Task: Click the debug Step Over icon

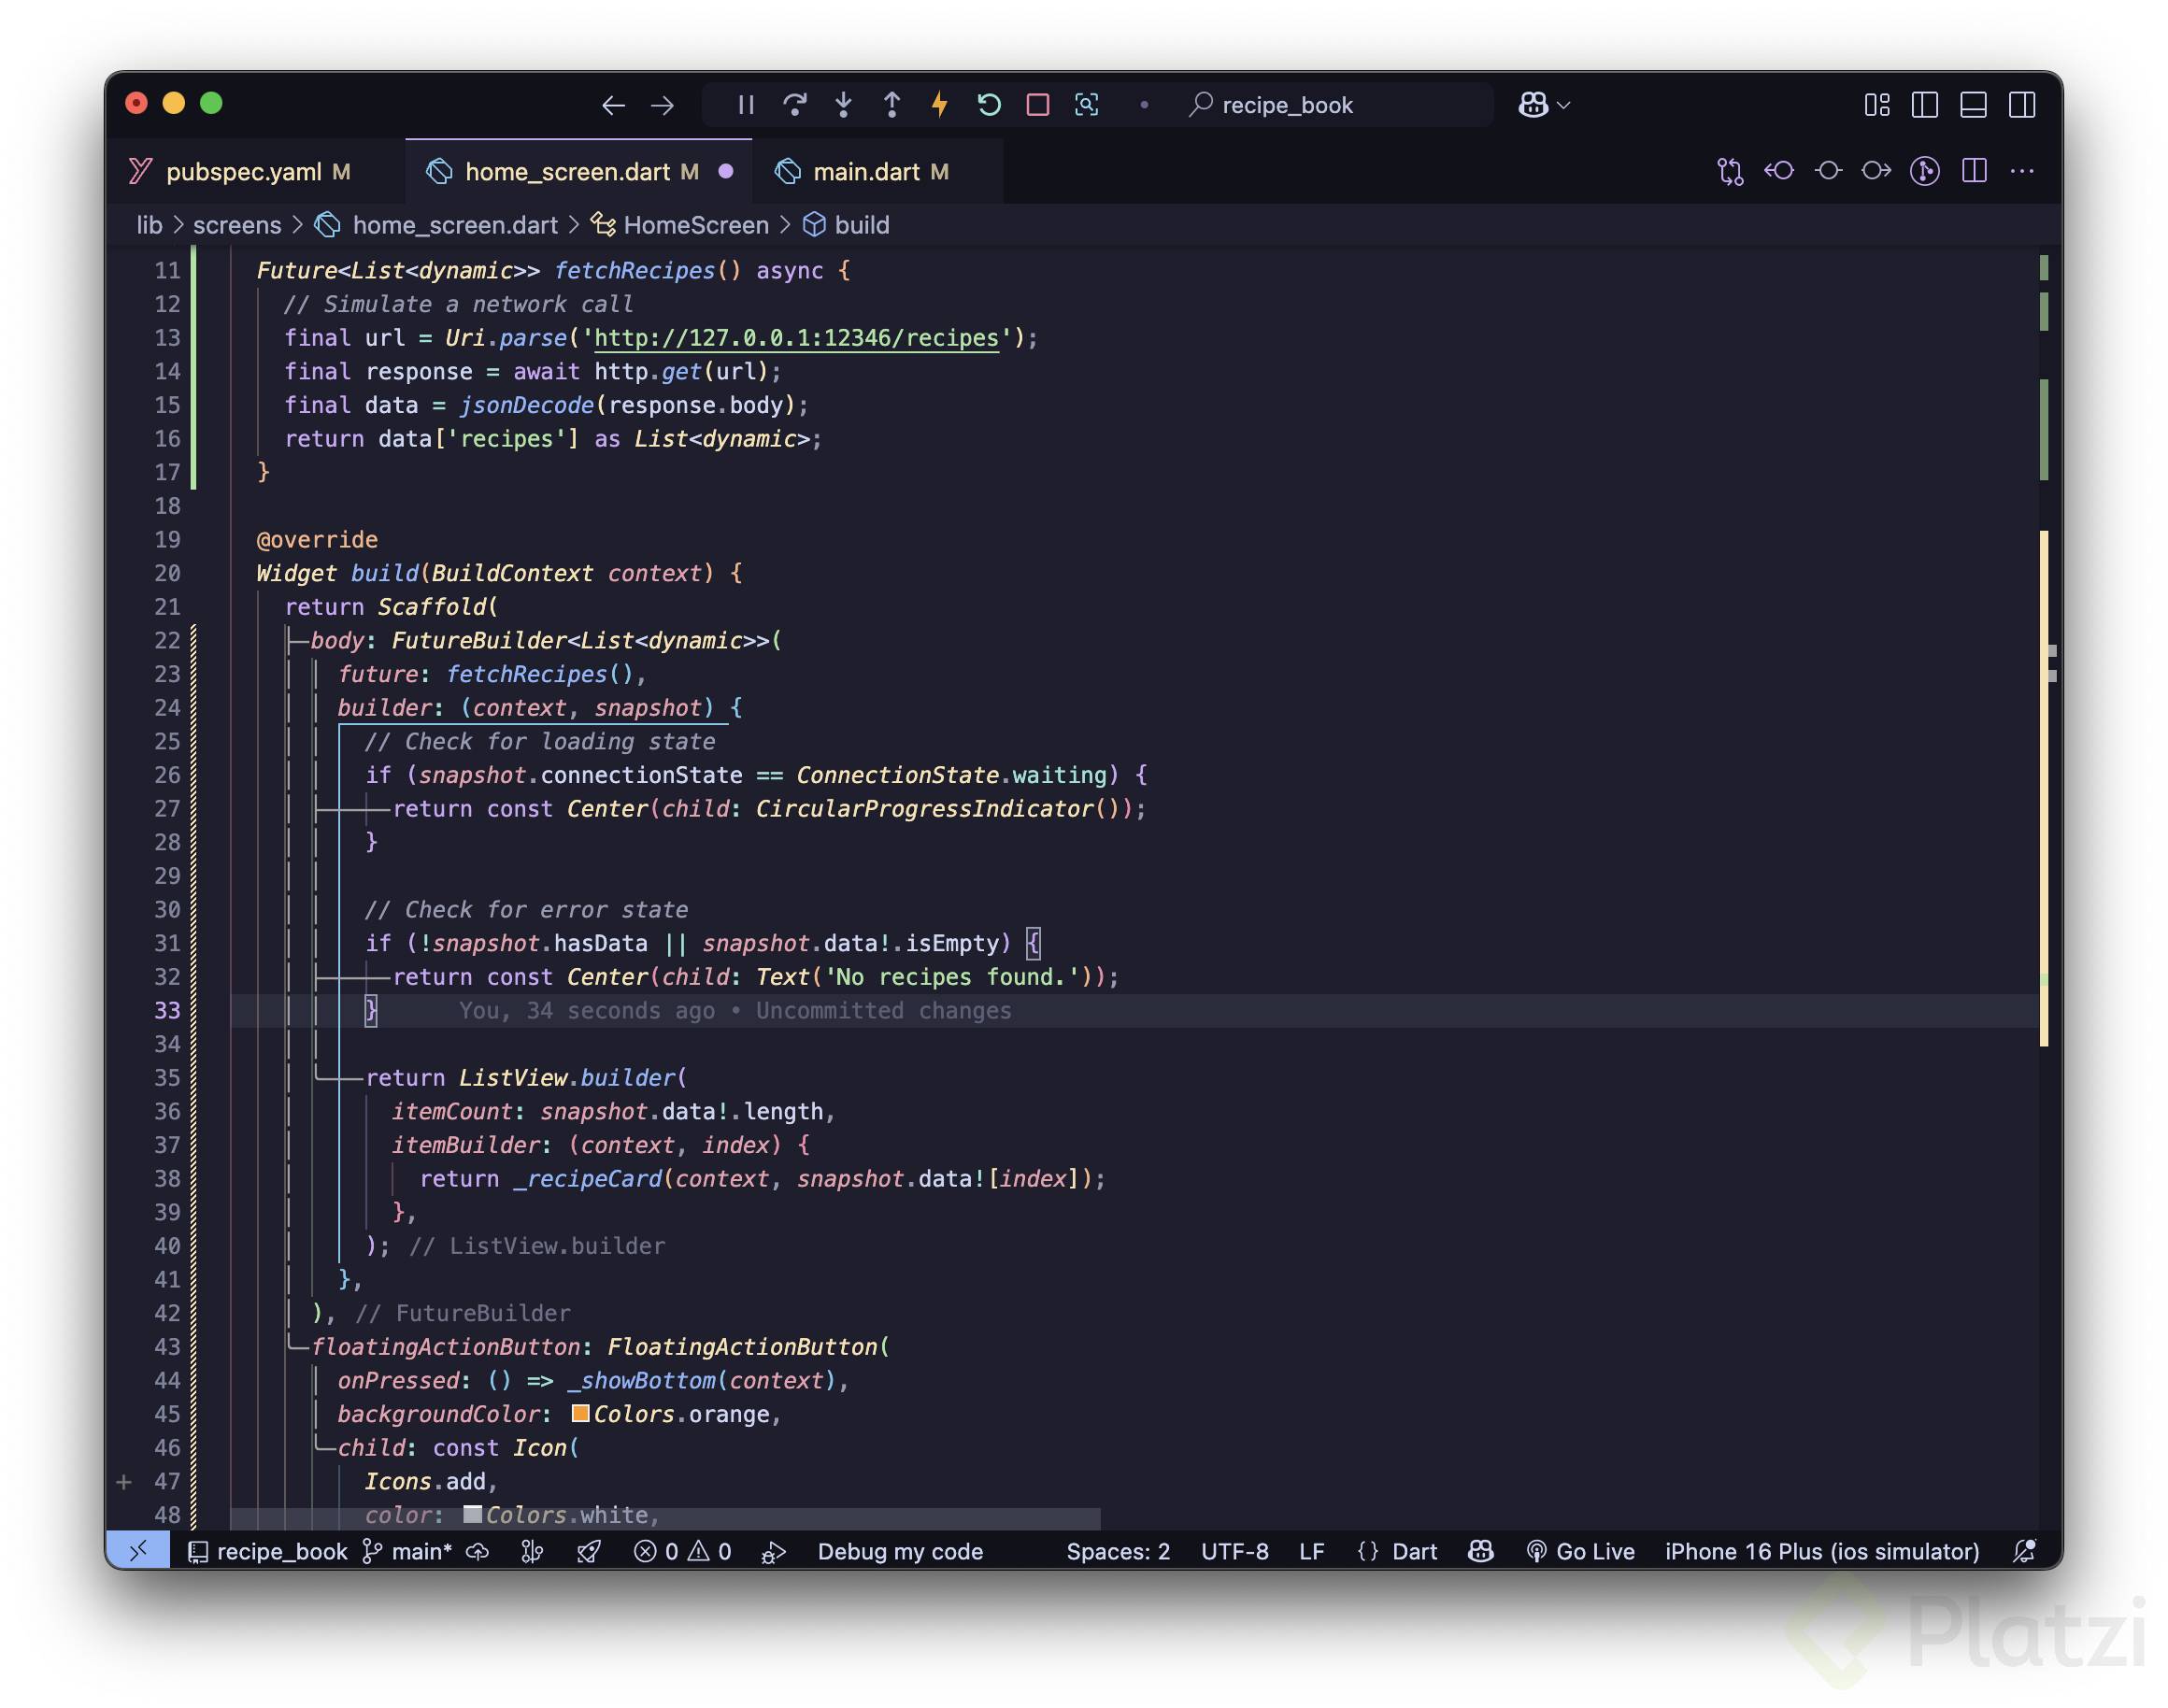Action: [x=795, y=105]
